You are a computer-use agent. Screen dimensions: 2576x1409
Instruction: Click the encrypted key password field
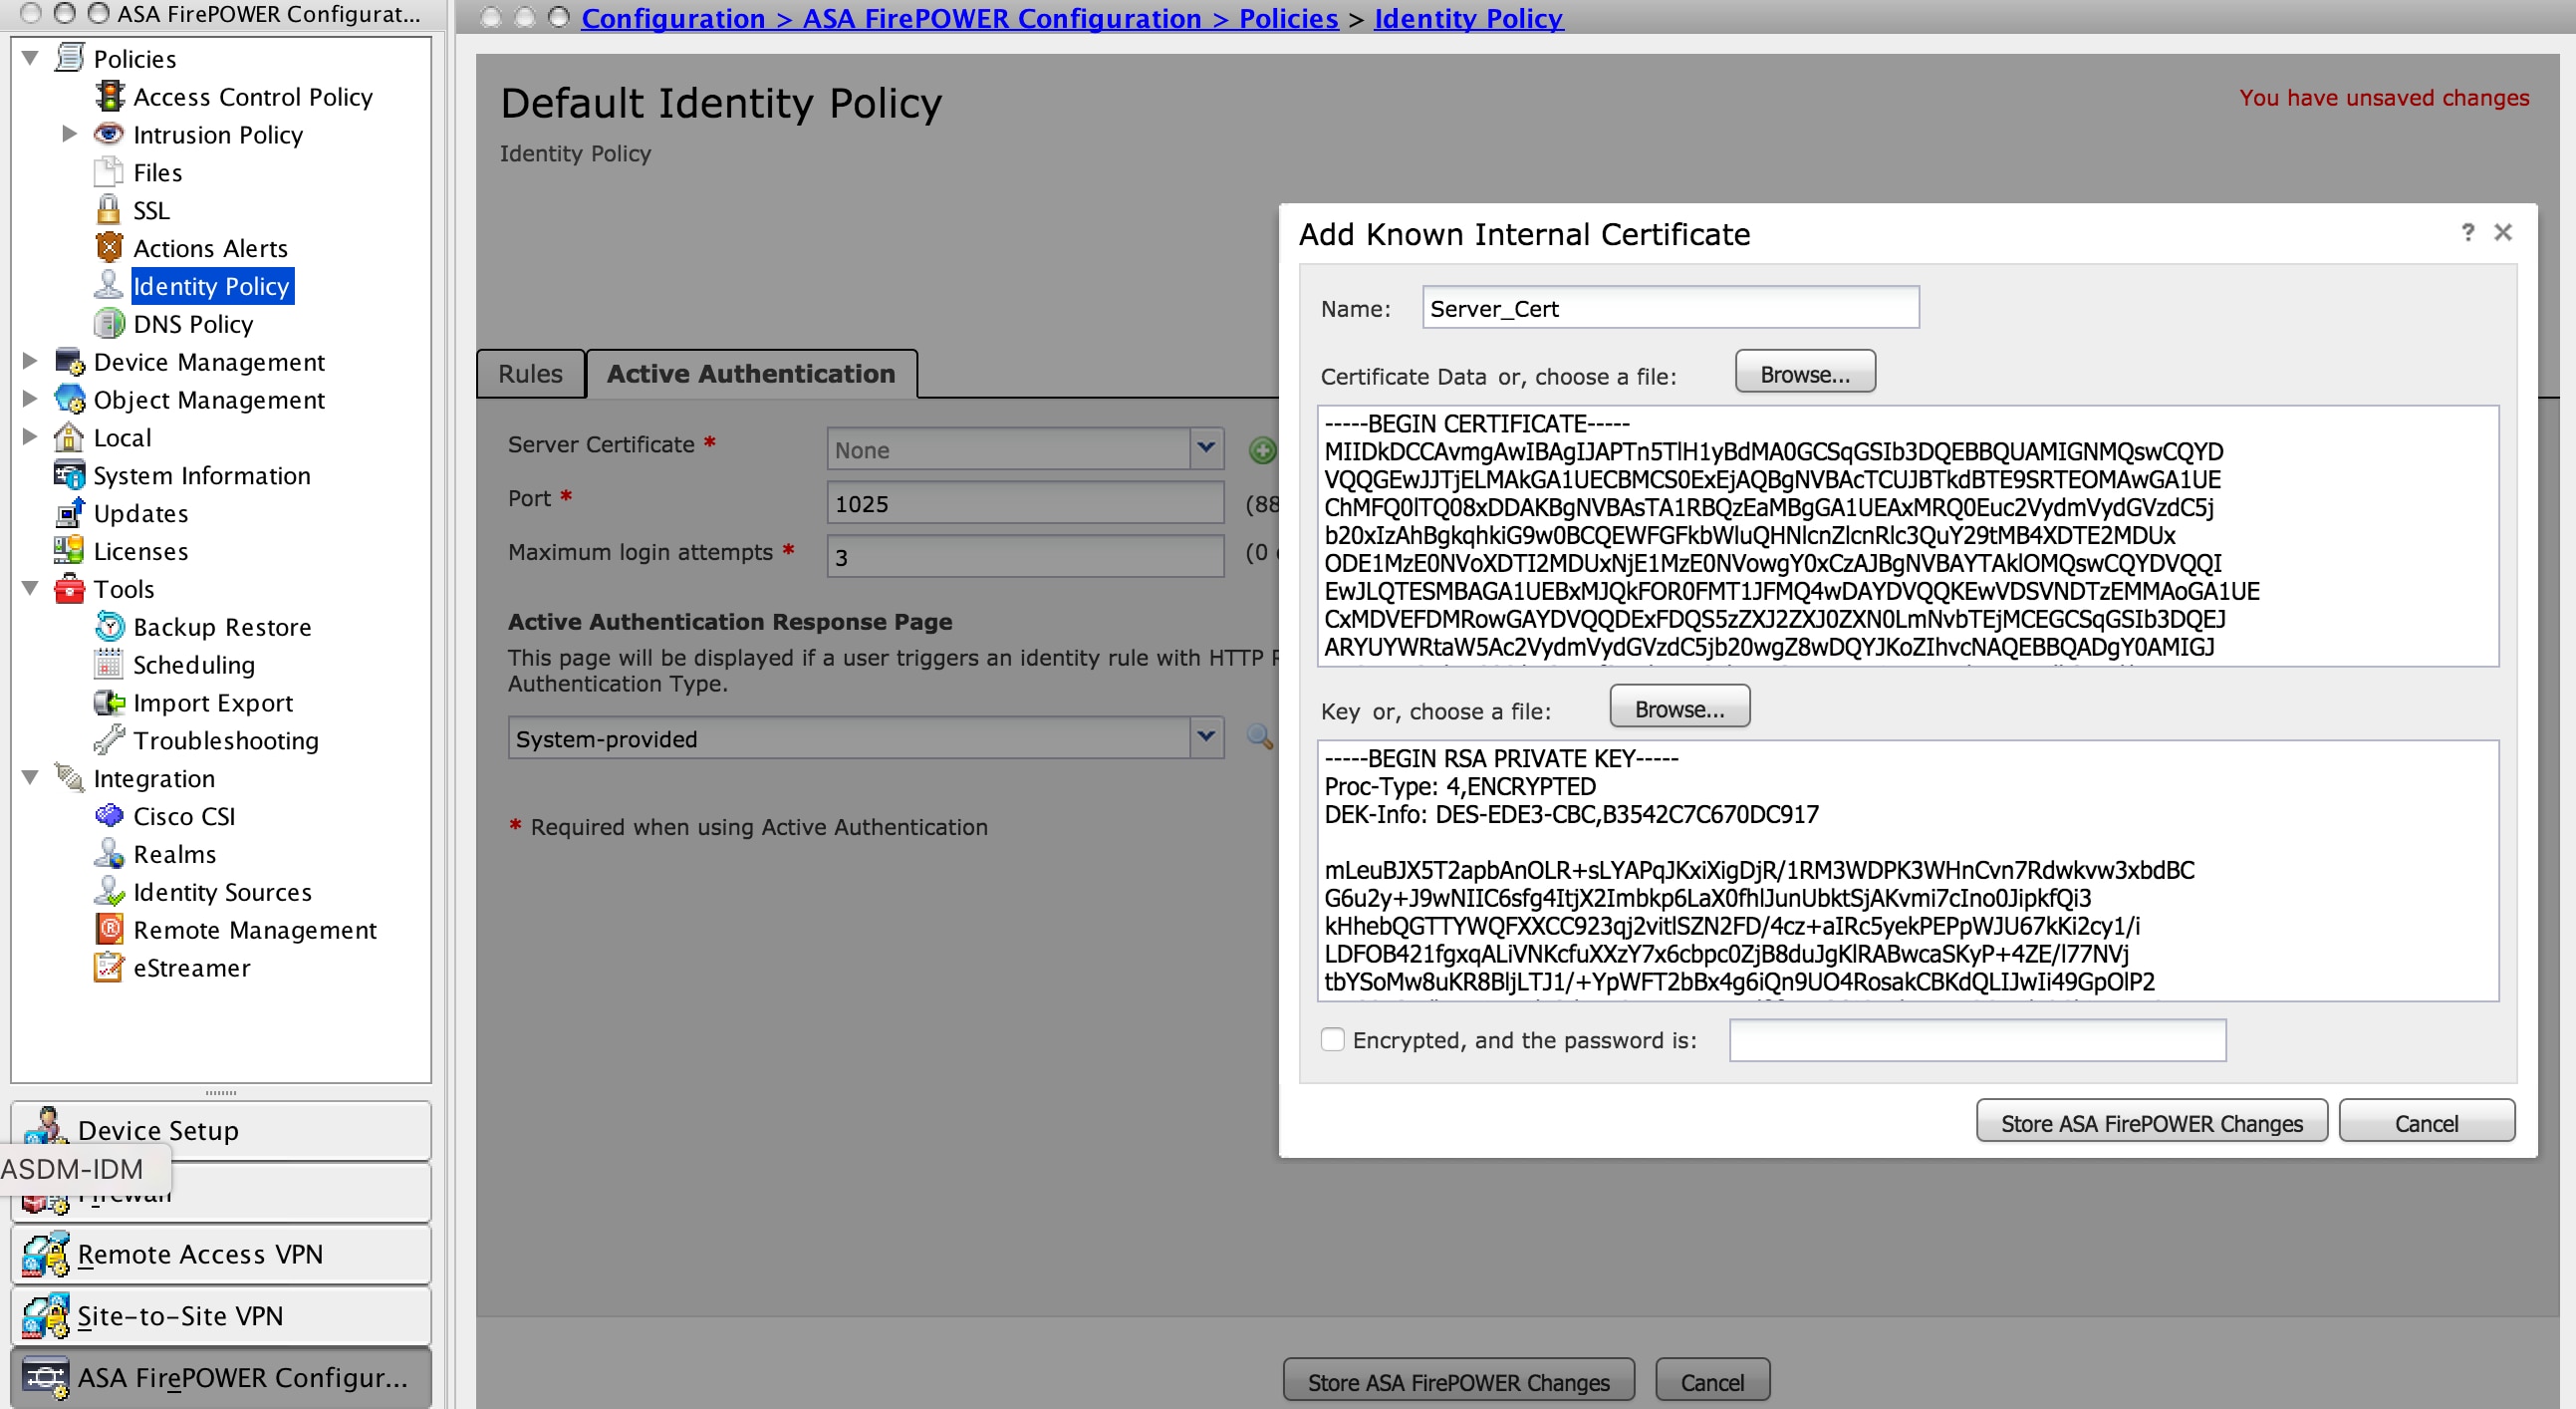tap(1977, 1040)
